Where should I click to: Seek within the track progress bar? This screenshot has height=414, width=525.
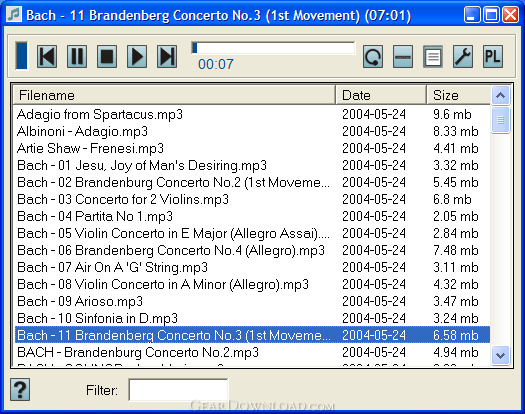(273, 48)
